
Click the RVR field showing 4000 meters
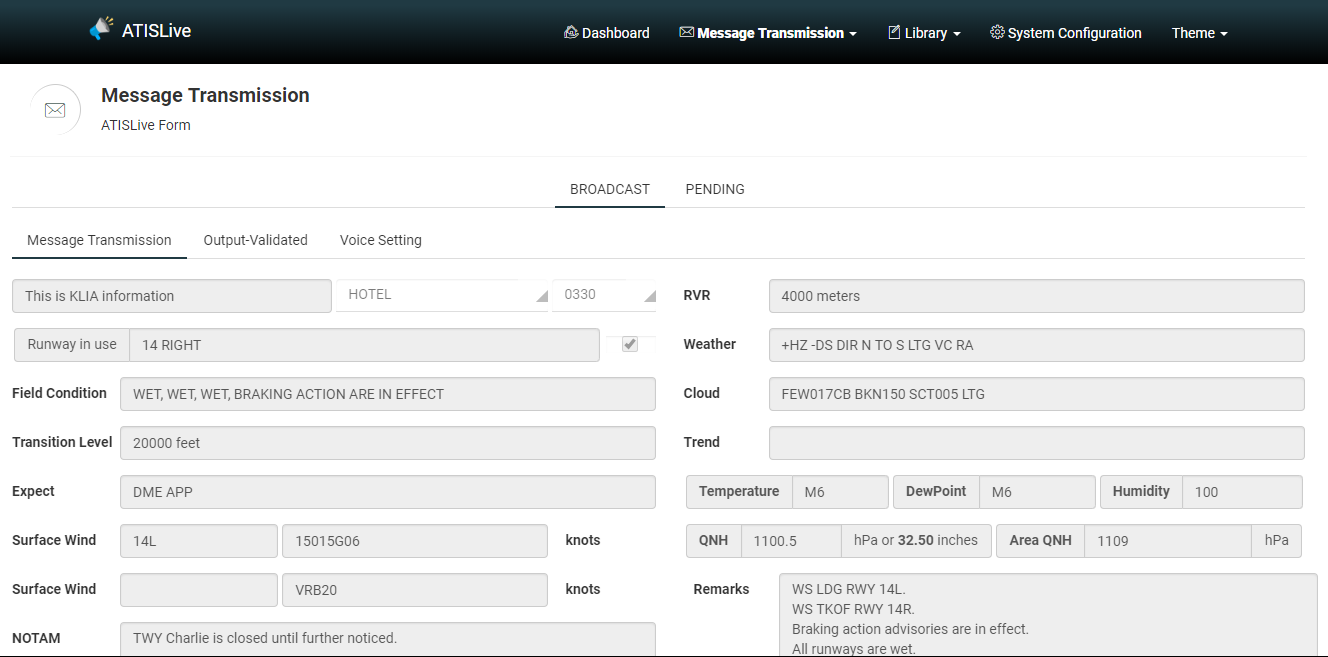click(x=1036, y=296)
